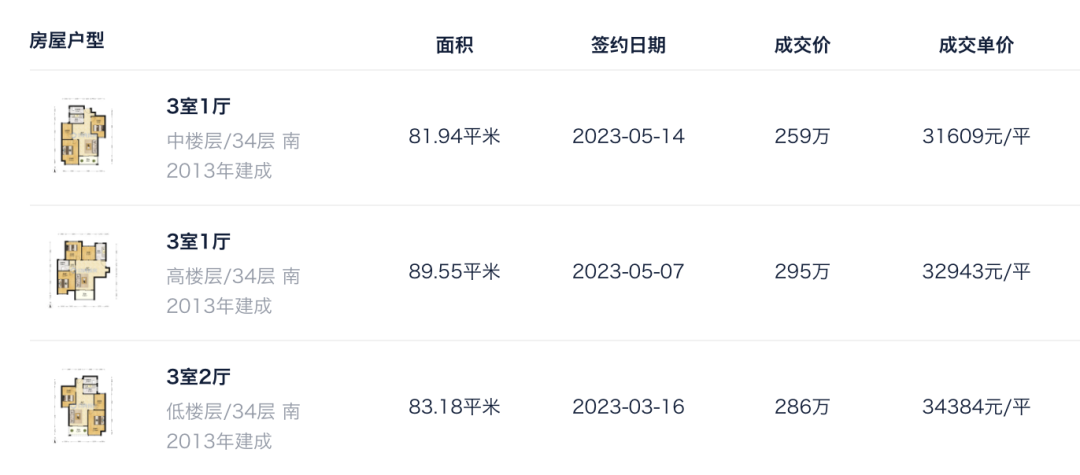
Task: Click the 259万 transaction price
Action: click(802, 136)
